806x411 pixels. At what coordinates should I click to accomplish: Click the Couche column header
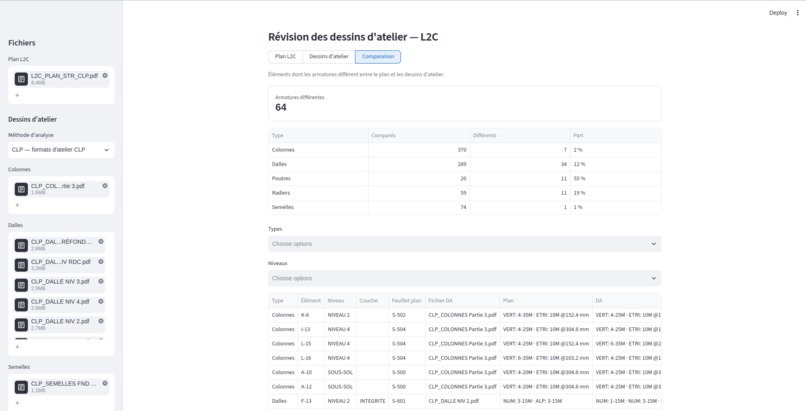click(x=372, y=301)
